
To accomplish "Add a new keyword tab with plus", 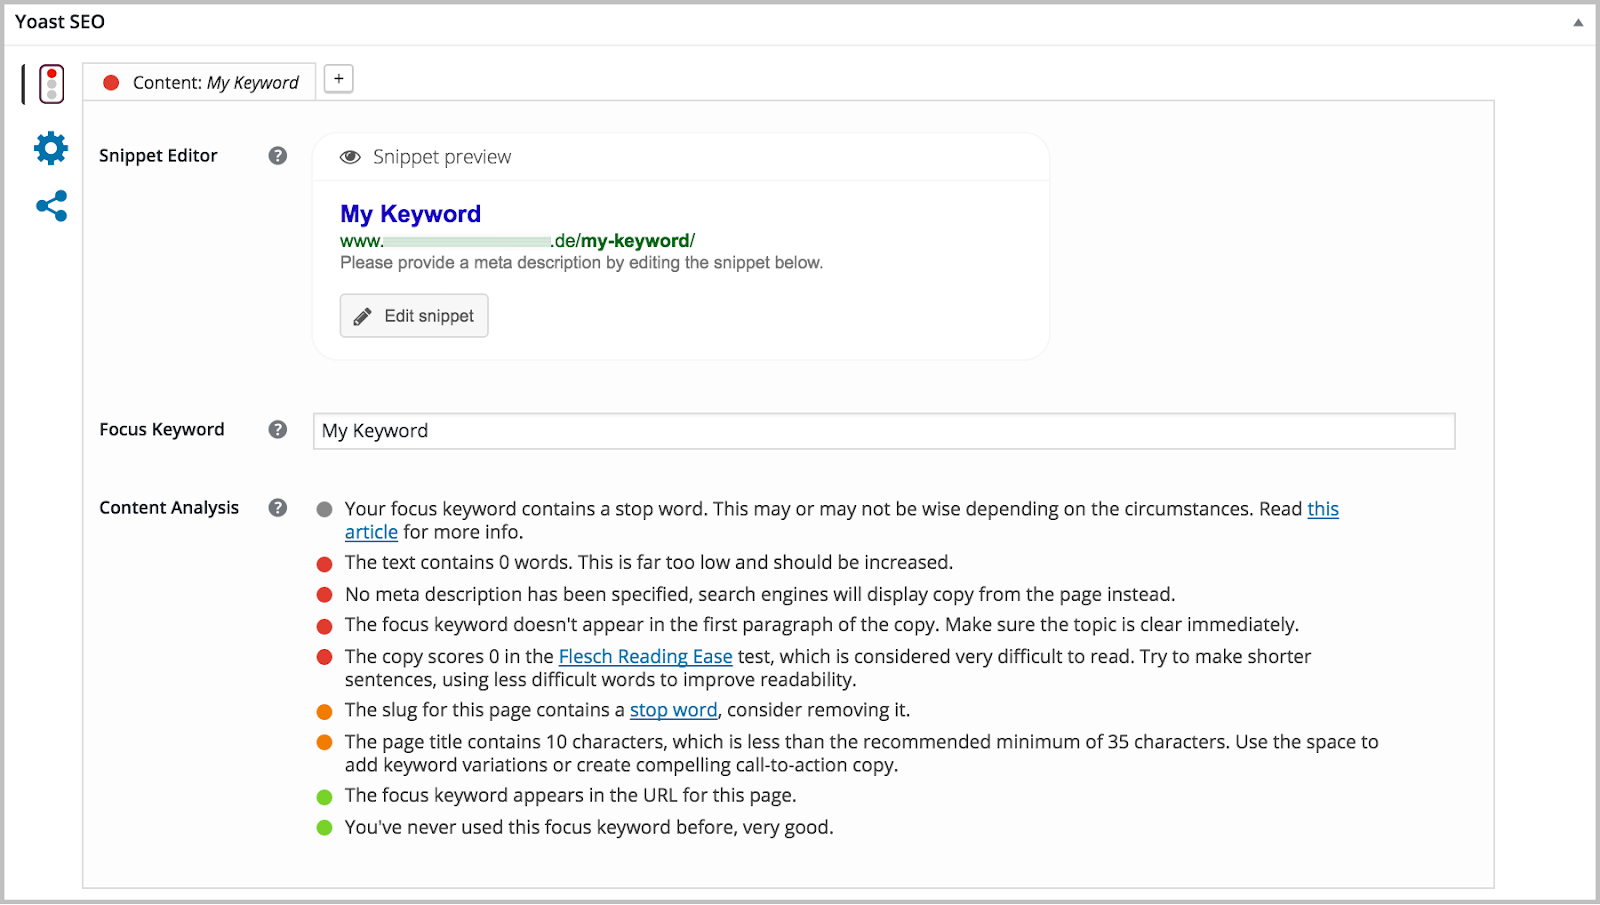I will [339, 79].
